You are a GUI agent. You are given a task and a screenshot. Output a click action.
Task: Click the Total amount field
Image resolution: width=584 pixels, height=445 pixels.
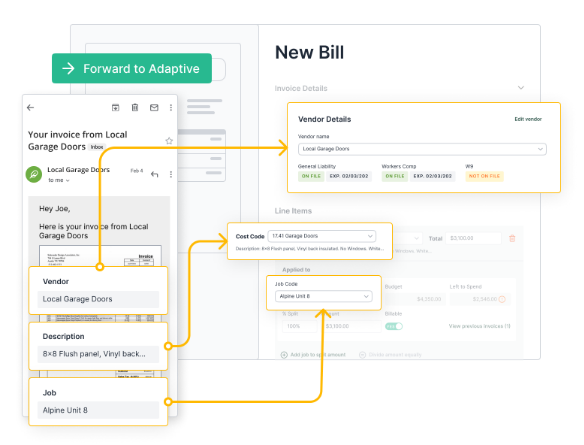(473, 238)
